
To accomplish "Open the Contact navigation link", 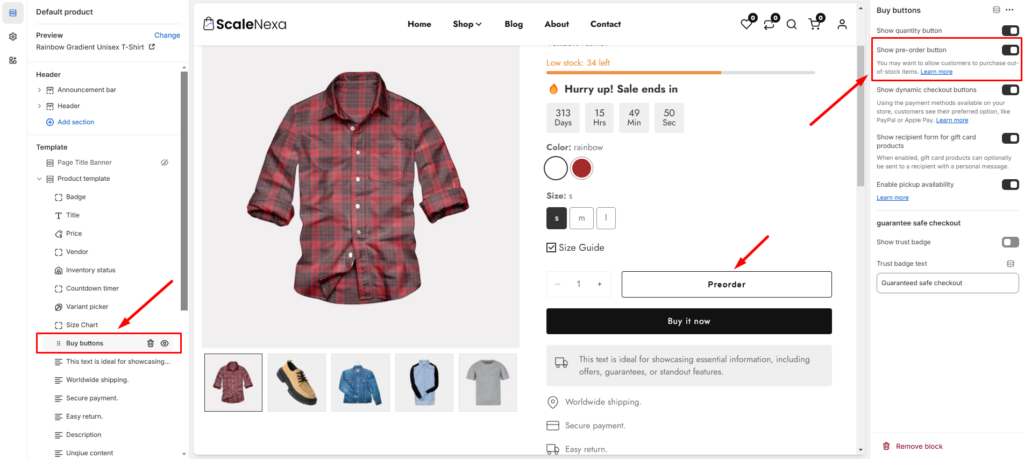I will pyautogui.click(x=605, y=24).
